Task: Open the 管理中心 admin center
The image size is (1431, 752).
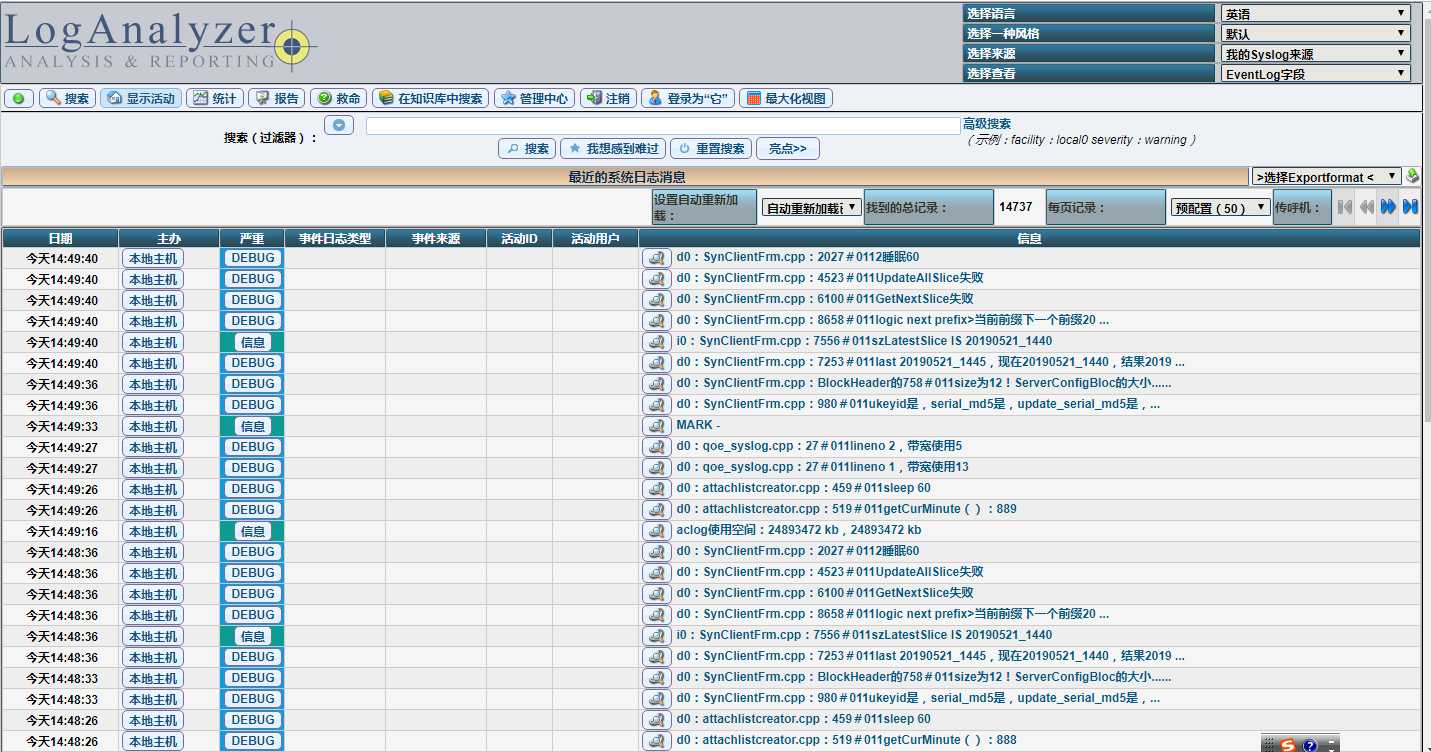Action: 535,98
